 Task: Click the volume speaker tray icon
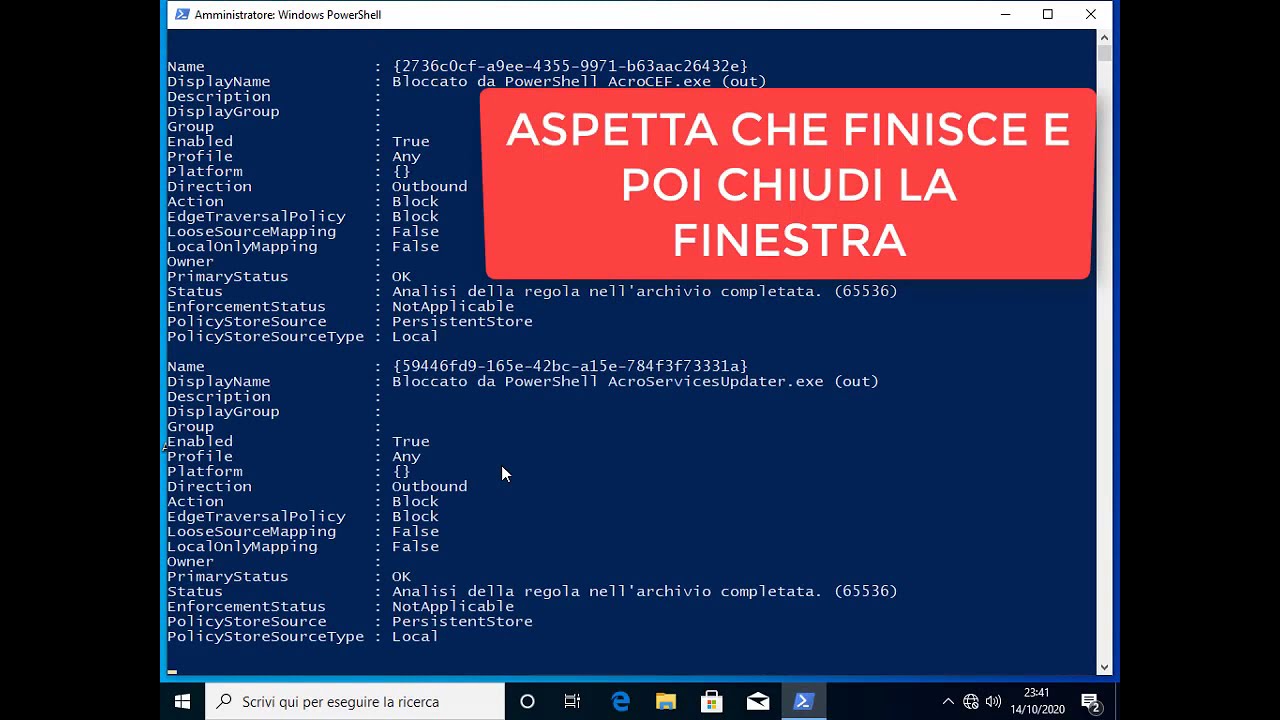tap(993, 702)
